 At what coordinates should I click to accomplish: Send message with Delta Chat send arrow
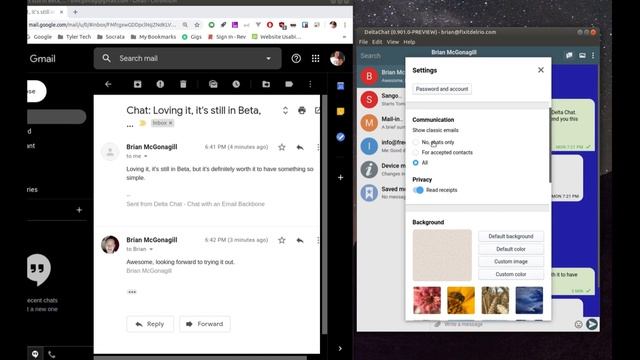(592, 324)
